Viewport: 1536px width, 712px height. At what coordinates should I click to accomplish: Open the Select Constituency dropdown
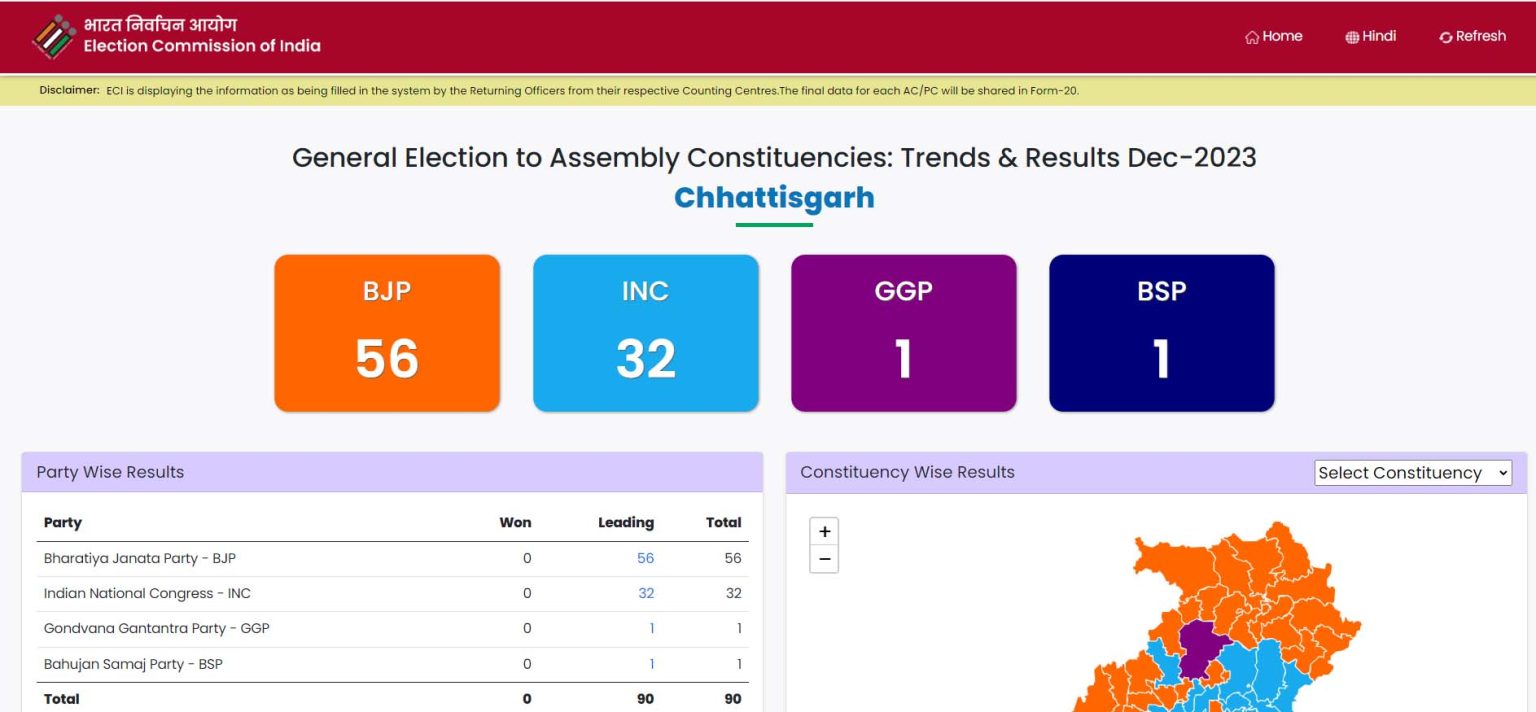[1413, 473]
